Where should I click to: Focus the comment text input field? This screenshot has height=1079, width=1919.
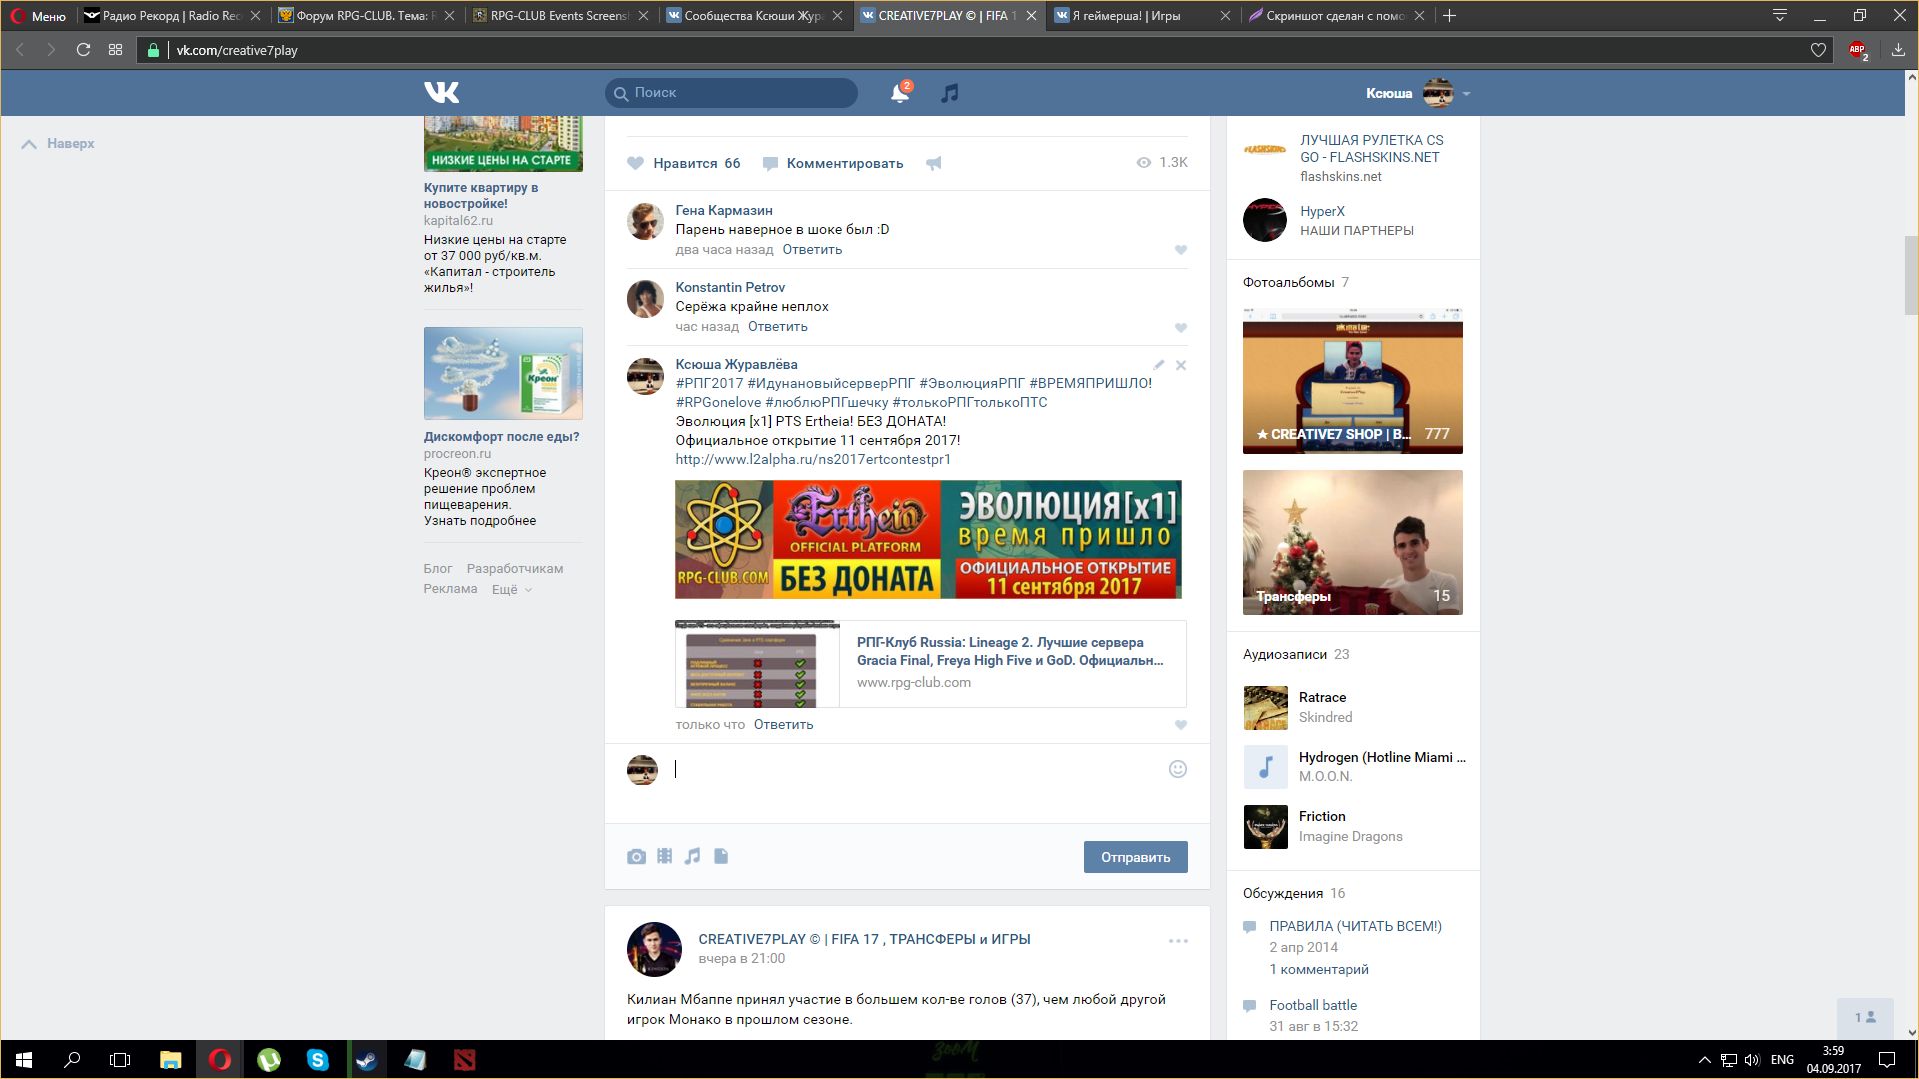click(x=915, y=769)
